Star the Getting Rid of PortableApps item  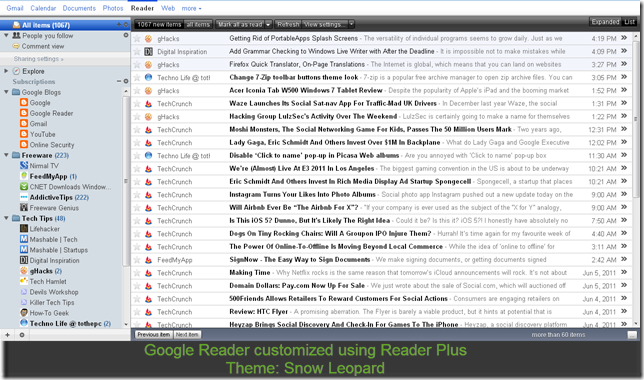pyautogui.click(x=137, y=39)
